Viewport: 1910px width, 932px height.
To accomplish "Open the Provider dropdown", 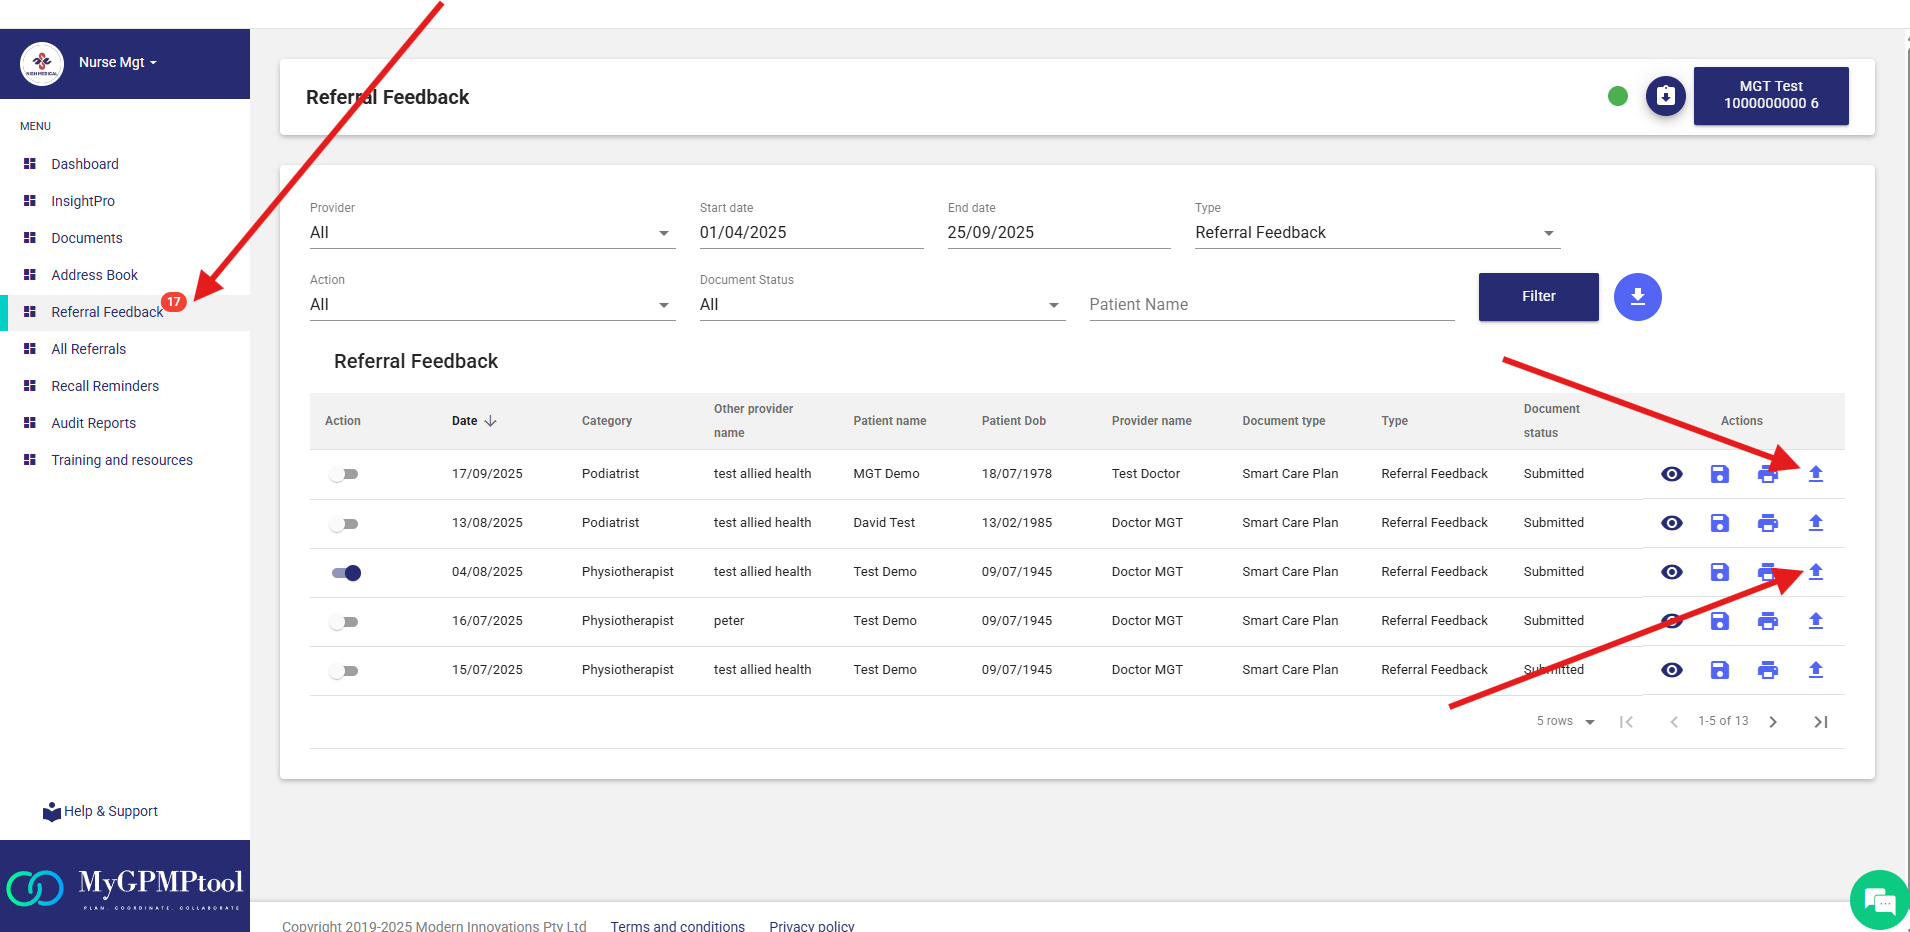I will pyautogui.click(x=491, y=233).
